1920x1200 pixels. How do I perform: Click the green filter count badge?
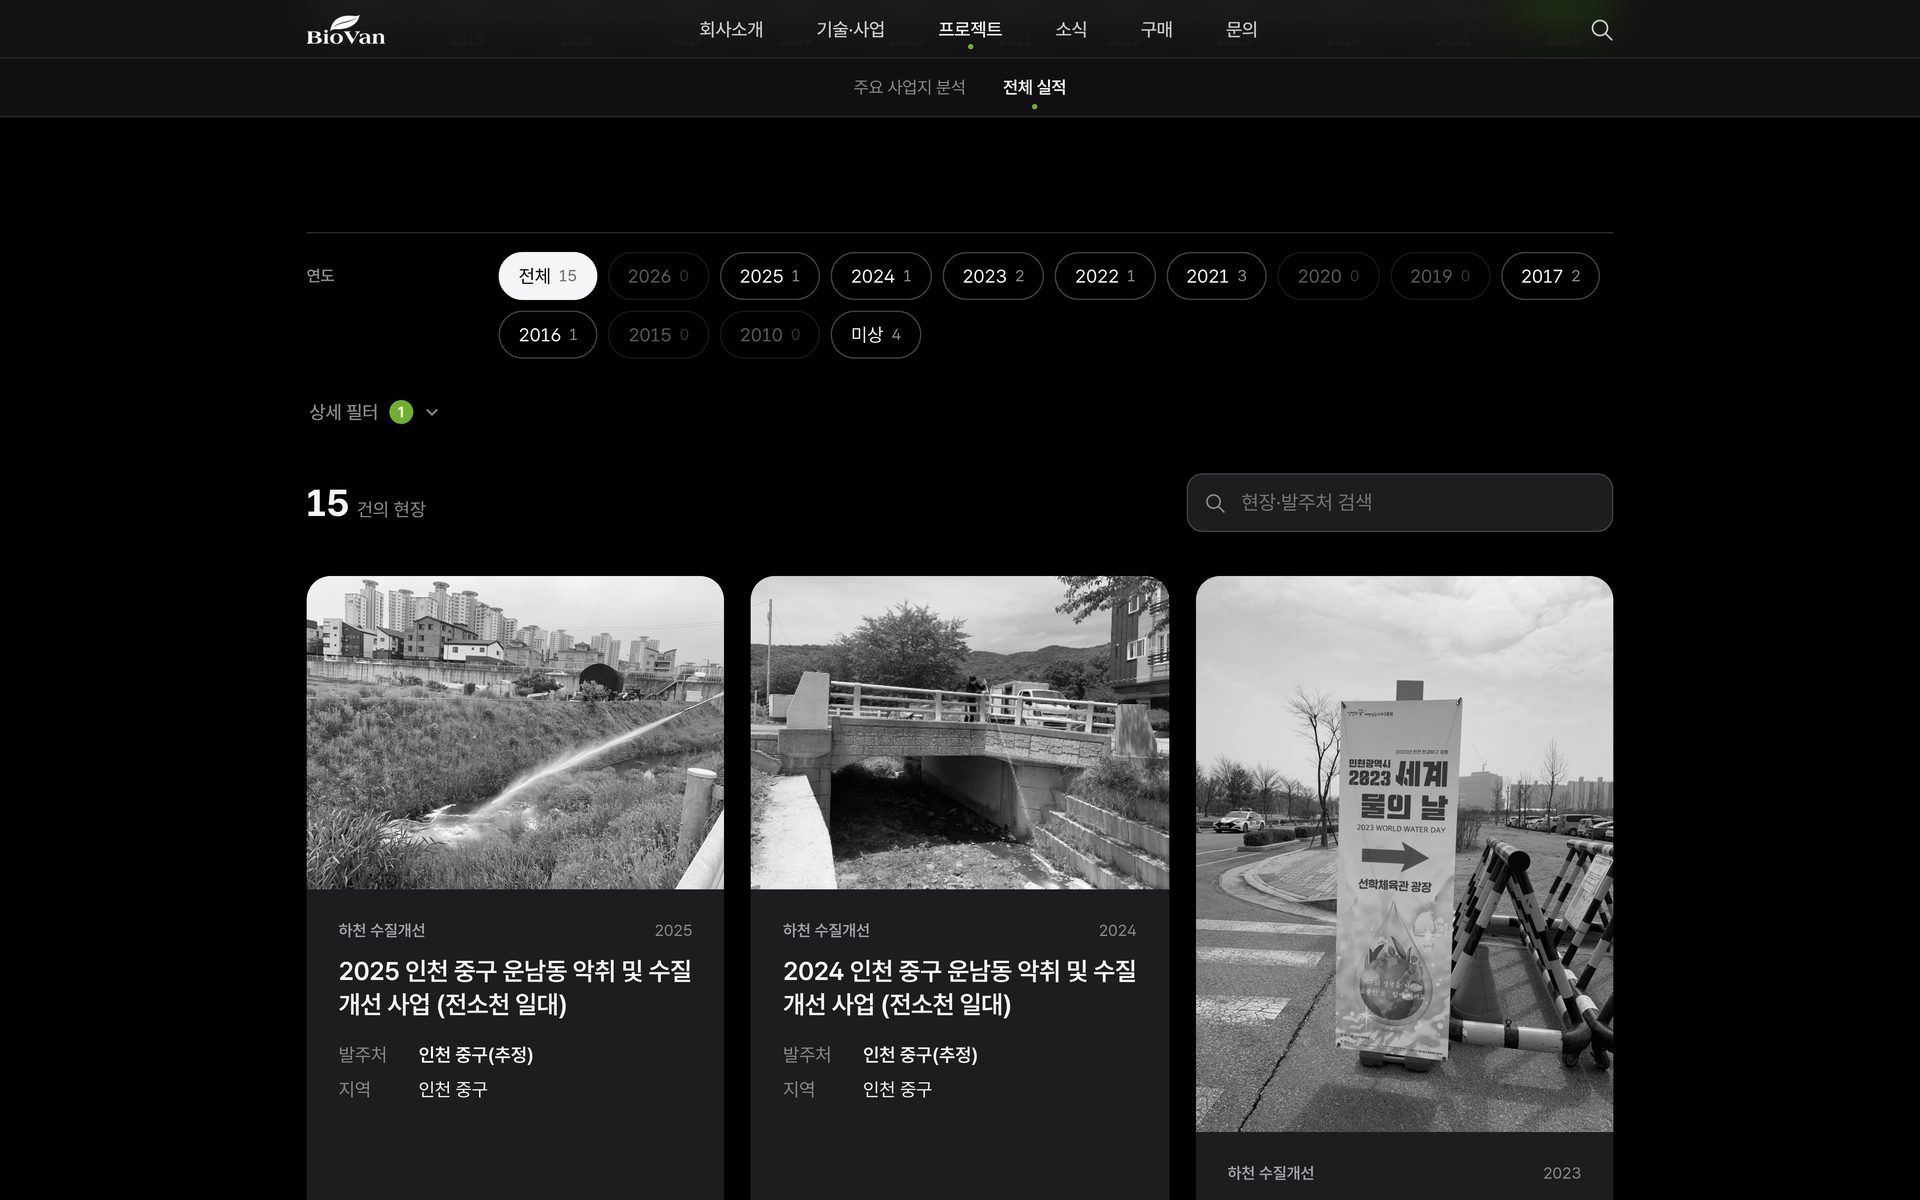(x=401, y=412)
